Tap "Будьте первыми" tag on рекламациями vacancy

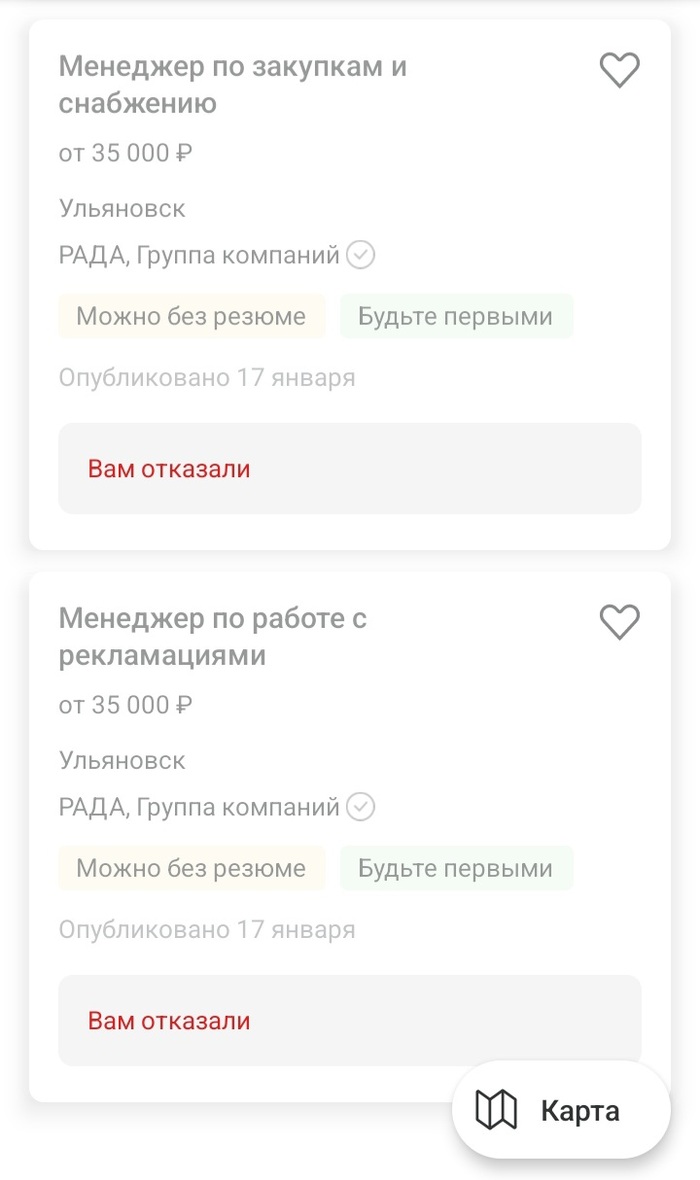[455, 869]
